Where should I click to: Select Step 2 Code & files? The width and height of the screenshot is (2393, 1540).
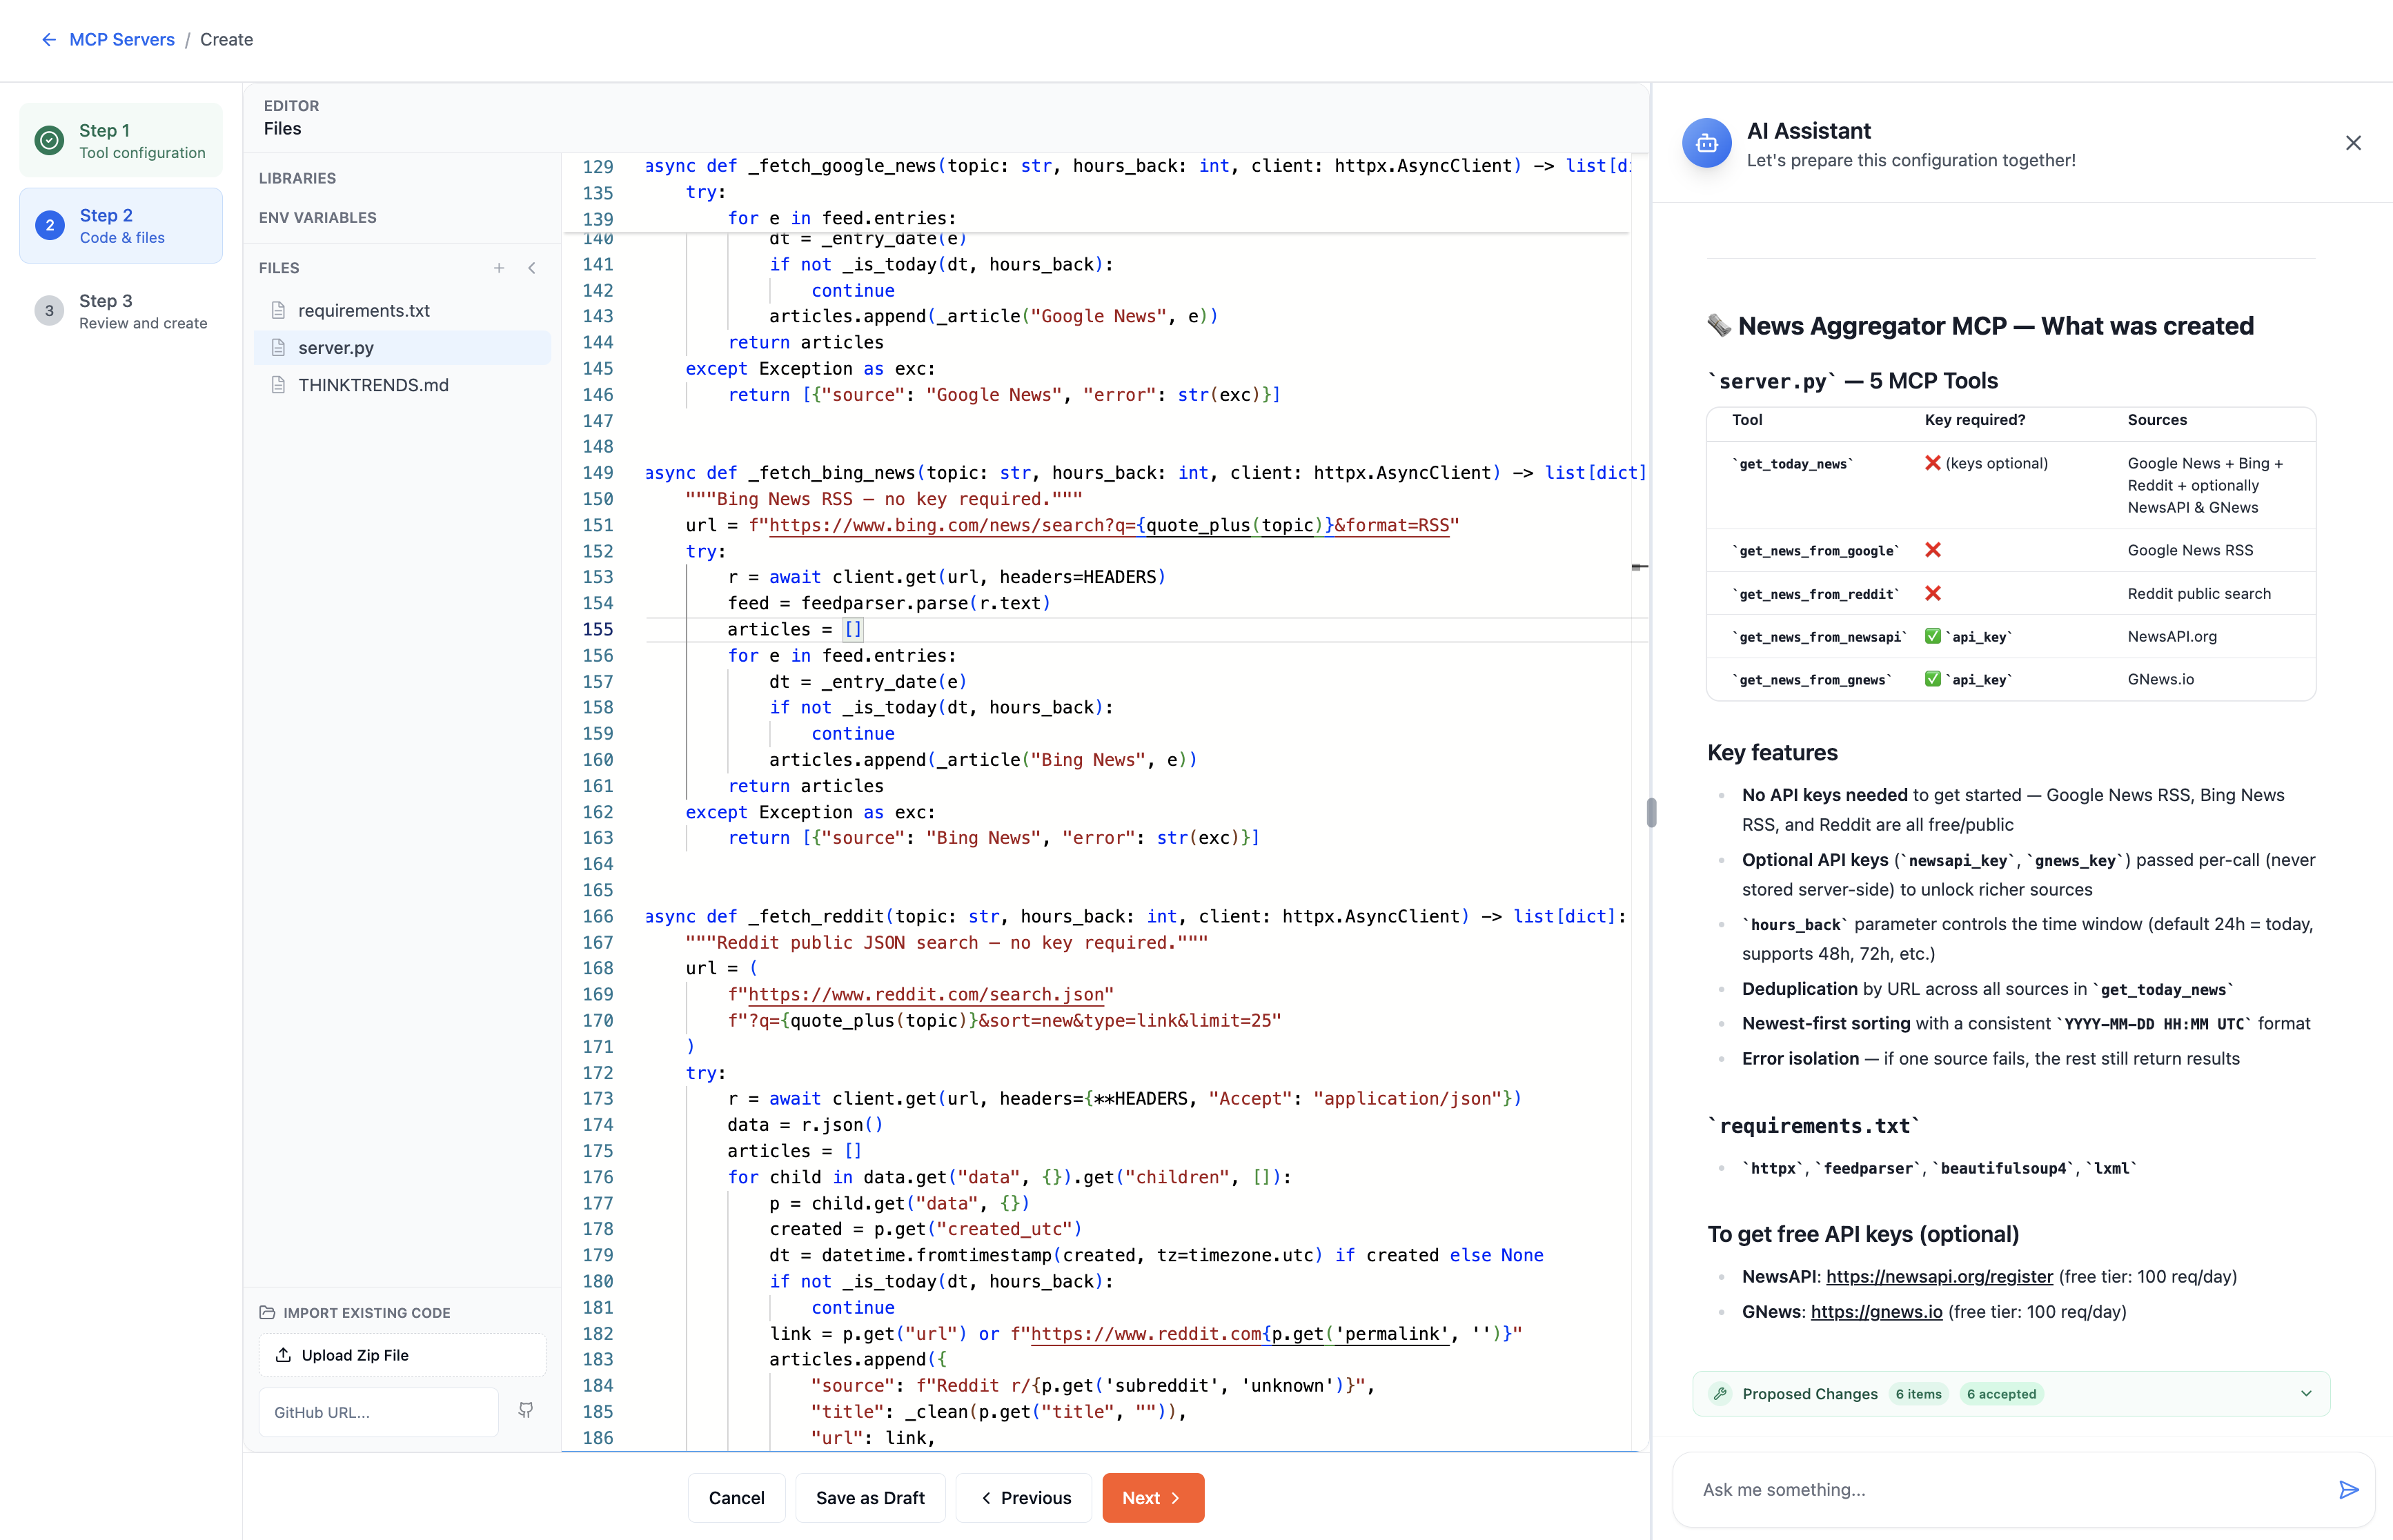click(121, 226)
